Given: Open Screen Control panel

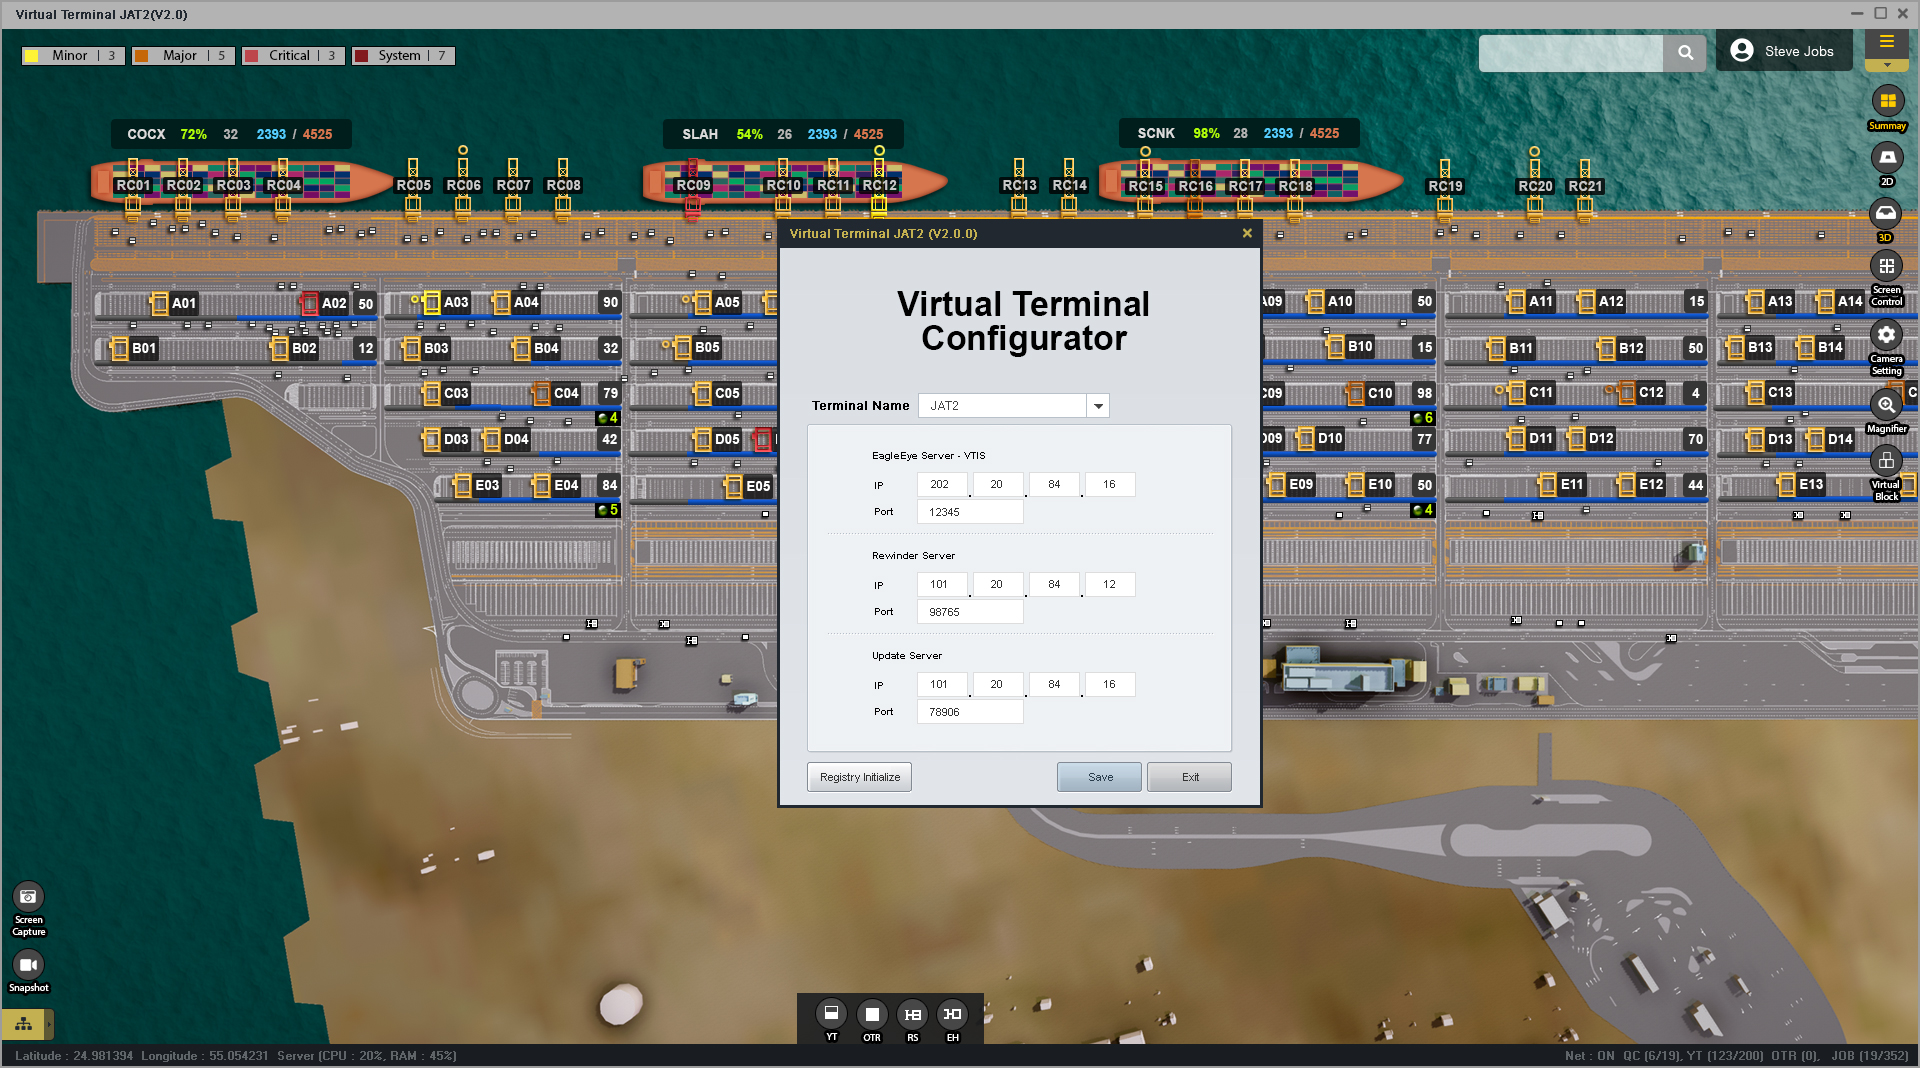Looking at the screenshot, I should pos(1886,267).
